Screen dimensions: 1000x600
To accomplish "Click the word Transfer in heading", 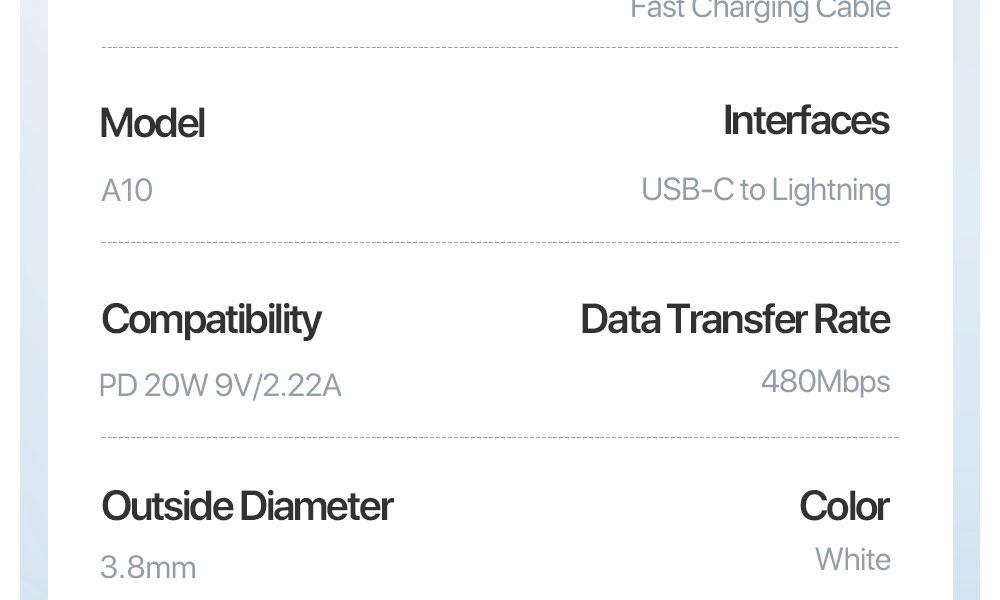I will 737,319.
